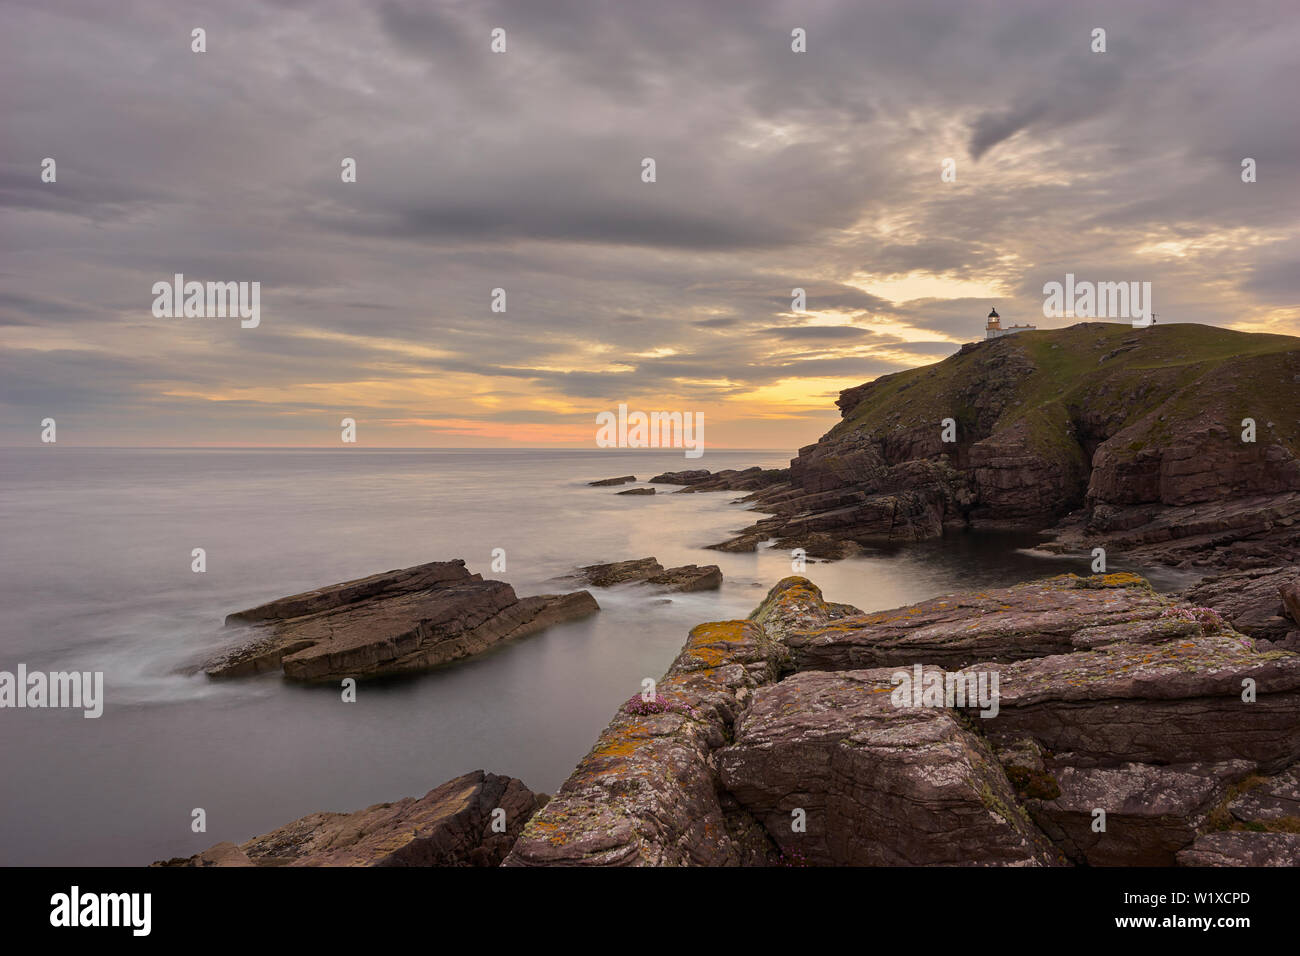Viewport: 1300px width, 956px height.
Task: Click the alamy logo in bottom bar
Action: (101, 911)
